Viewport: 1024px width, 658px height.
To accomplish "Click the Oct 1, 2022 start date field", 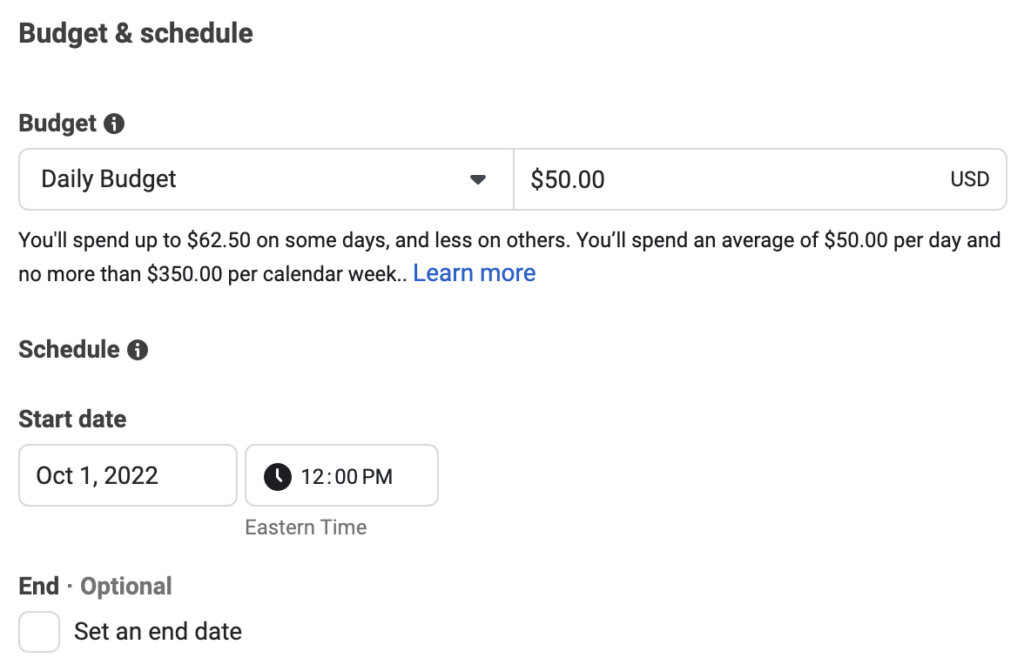I will click(x=127, y=475).
